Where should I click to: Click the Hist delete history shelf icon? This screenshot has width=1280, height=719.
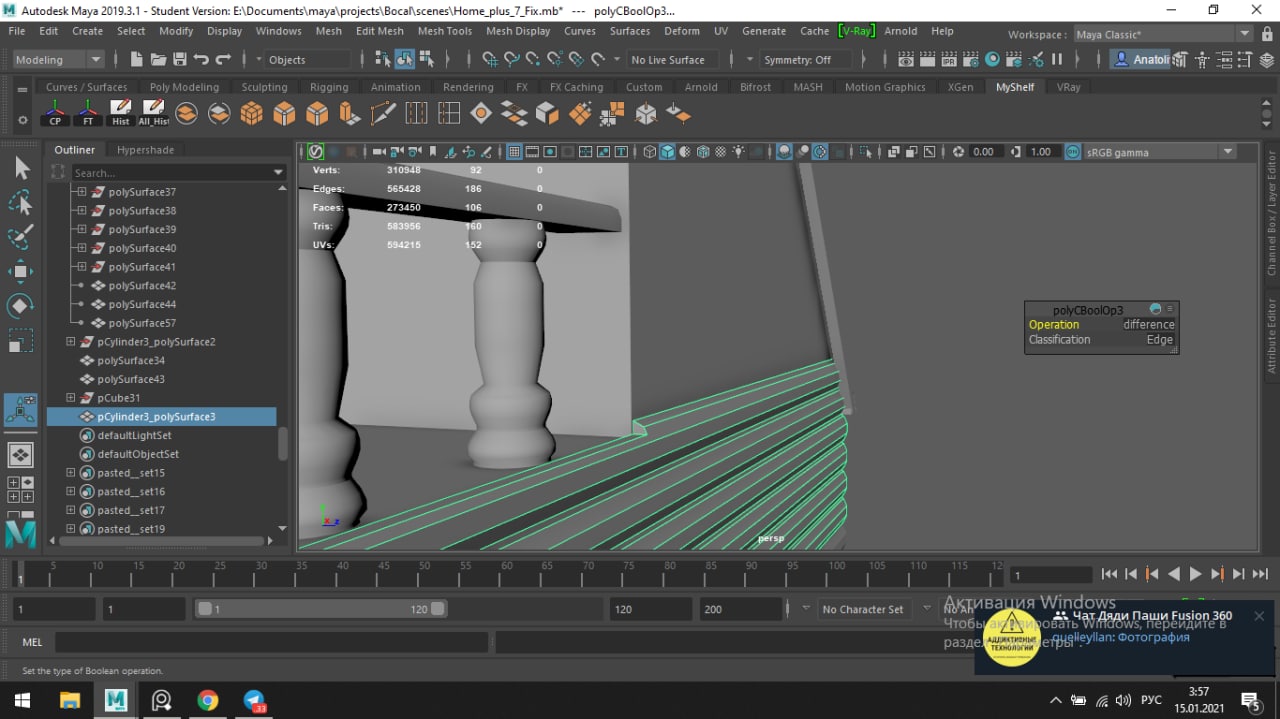point(121,113)
